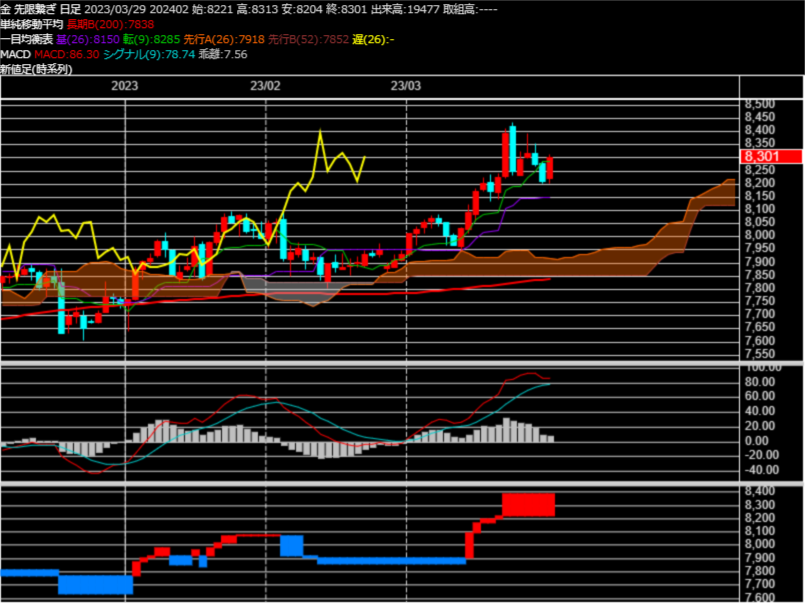The image size is (805, 603).
Task: Click the -20.00 MACD axis label
Action: click(761, 455)
